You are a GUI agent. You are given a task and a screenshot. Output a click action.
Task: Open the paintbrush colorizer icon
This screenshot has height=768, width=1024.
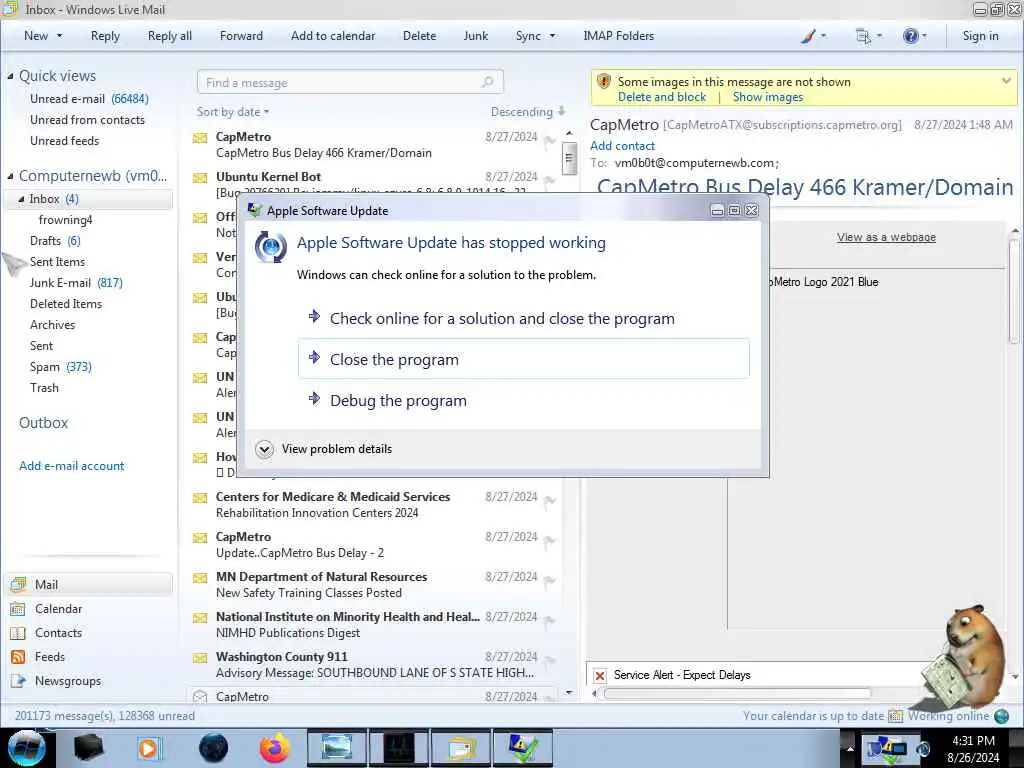(808, 36)
